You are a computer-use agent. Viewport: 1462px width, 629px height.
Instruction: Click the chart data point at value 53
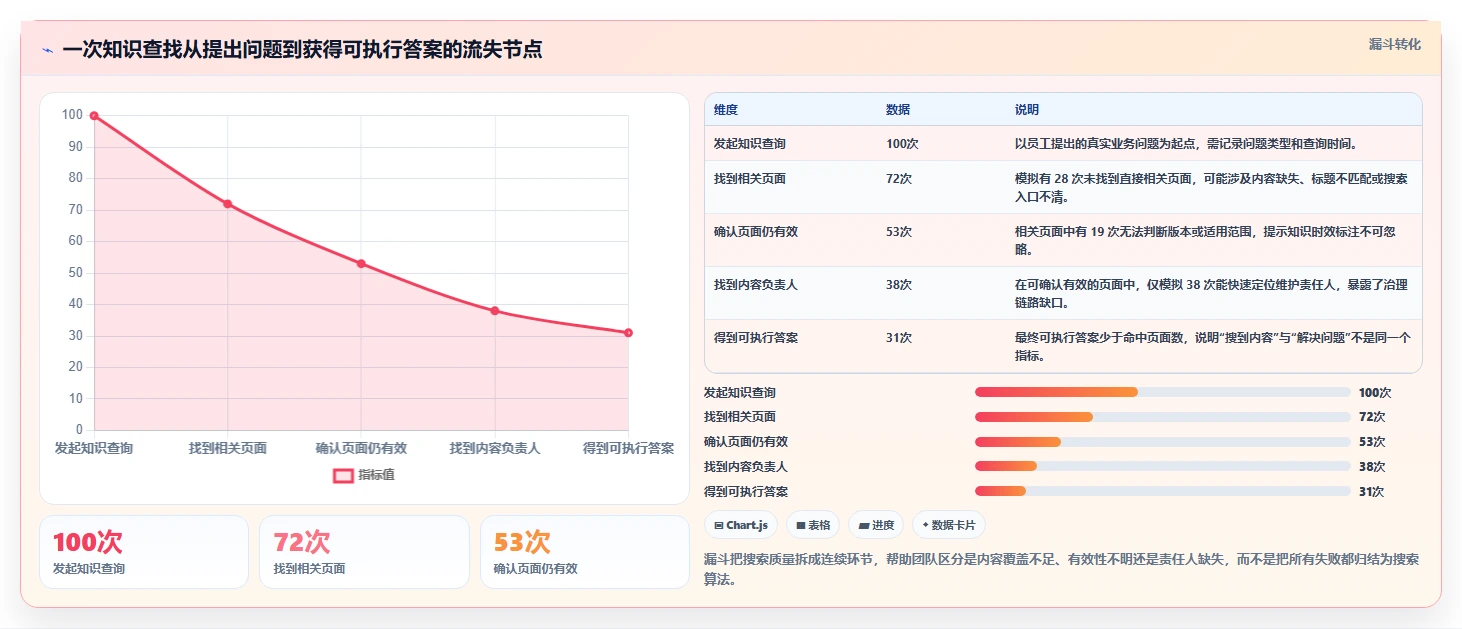(x=361, y=264)
